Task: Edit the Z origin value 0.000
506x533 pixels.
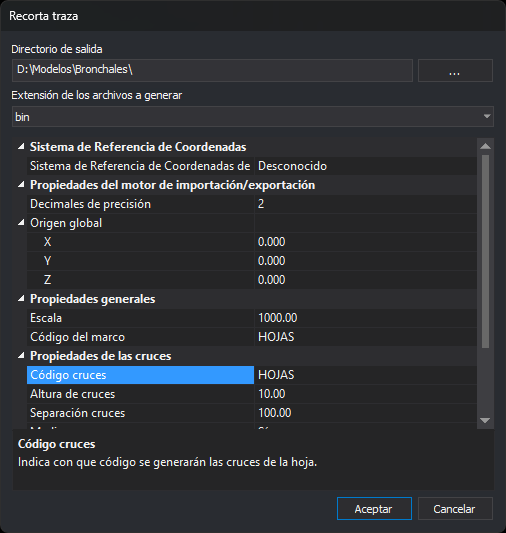Action: click(365, 280)
